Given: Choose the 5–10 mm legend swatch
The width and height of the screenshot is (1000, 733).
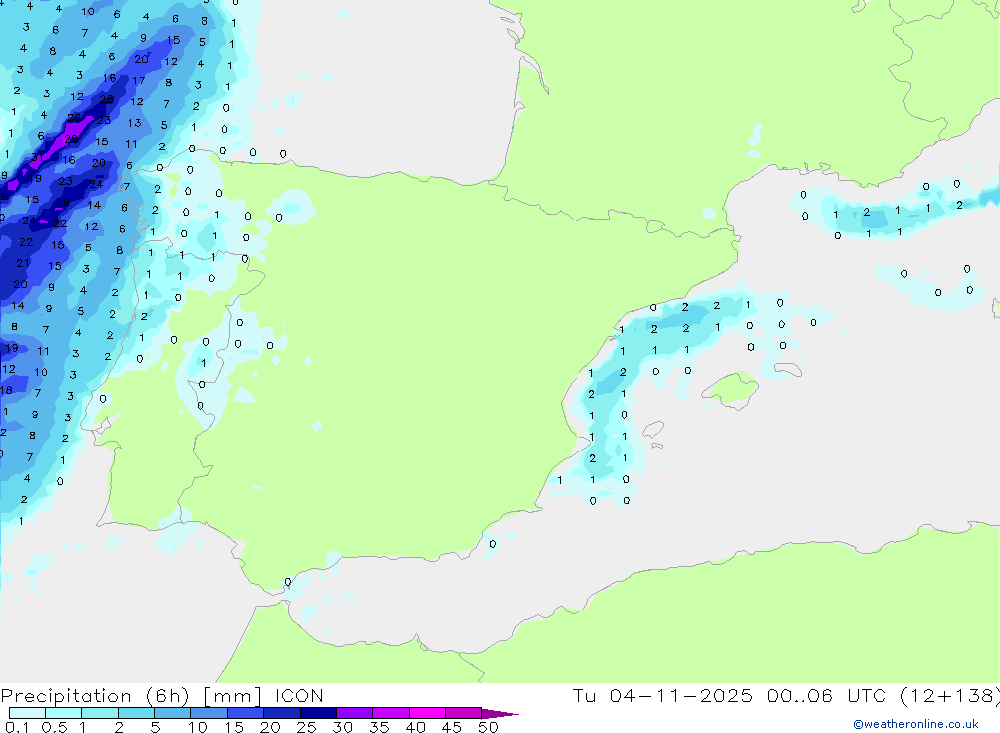Looking at the screenshot, I should 173,713.
